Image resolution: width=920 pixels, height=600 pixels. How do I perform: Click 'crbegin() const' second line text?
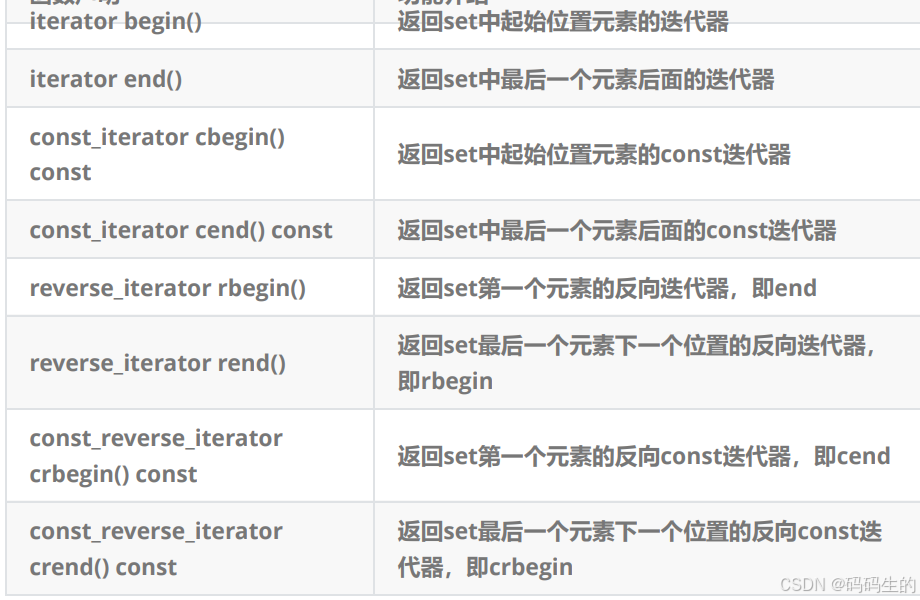point(113,474)
